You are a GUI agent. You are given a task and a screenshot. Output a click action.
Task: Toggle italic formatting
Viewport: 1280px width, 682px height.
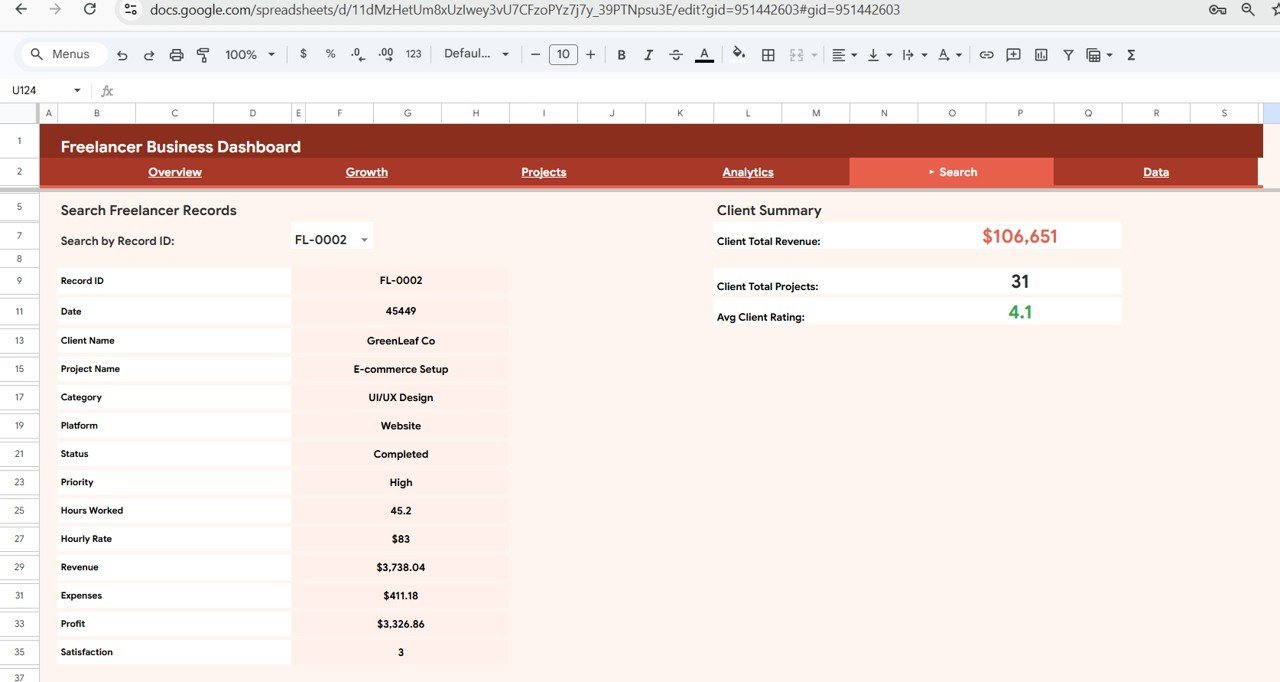[648, 54]
